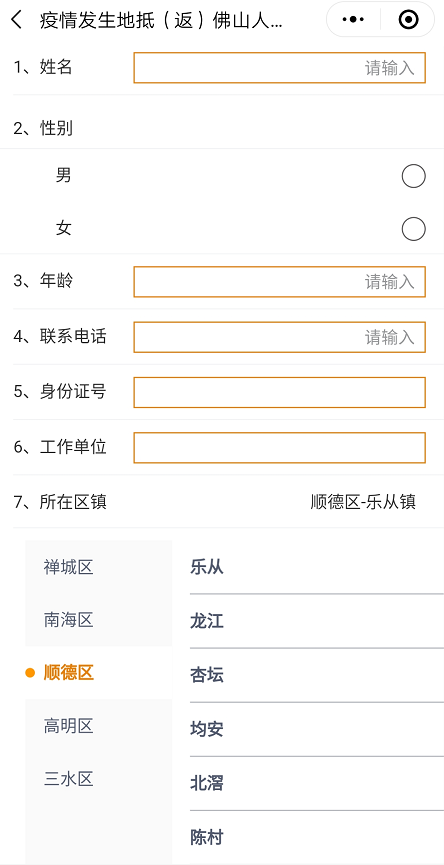Choose 杏坛 town option
444x865 pixels.
point(317,675)
